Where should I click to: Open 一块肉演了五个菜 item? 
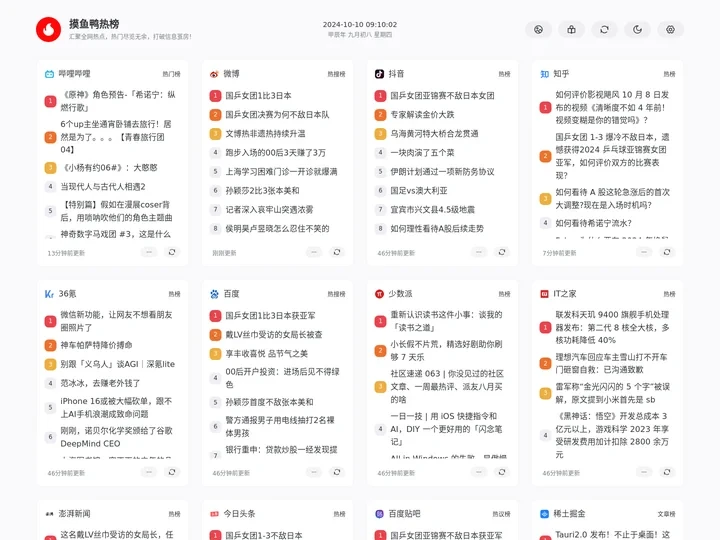(422, 152)
